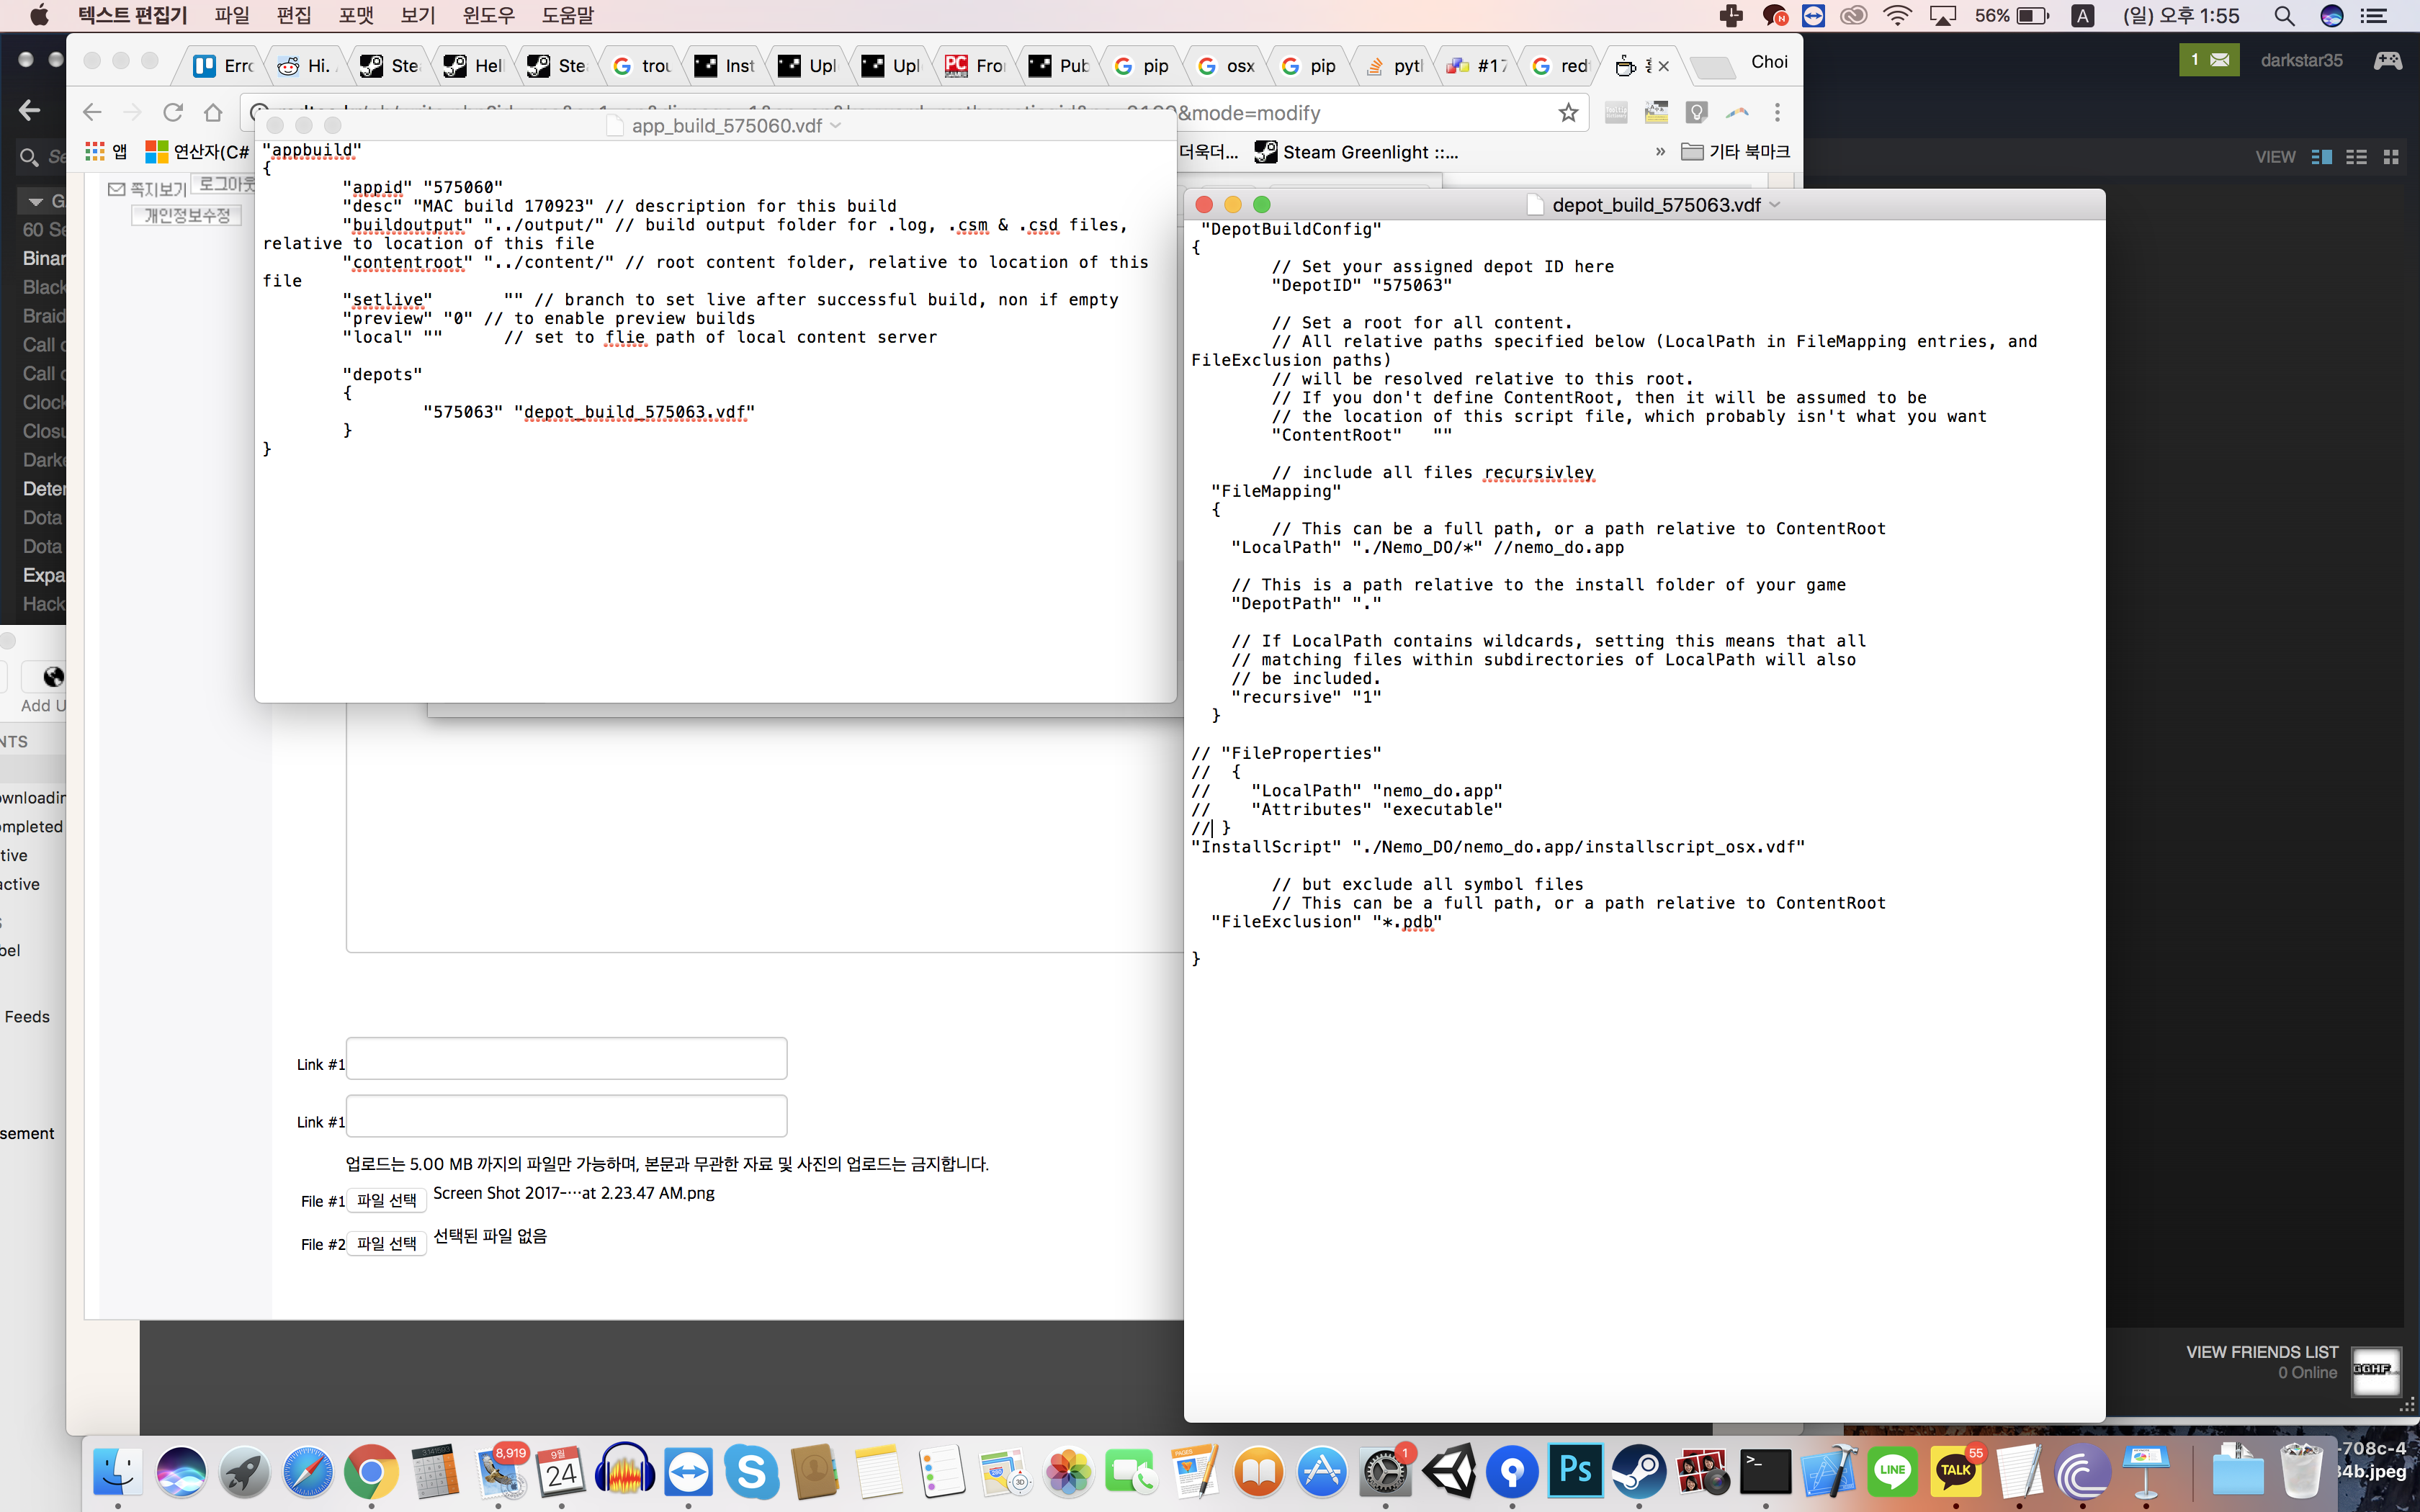This screenshot has height=1512, width=2420.
Task: Open the 포맷 menu
Action: pyautogui.click(x=356, y=16)
